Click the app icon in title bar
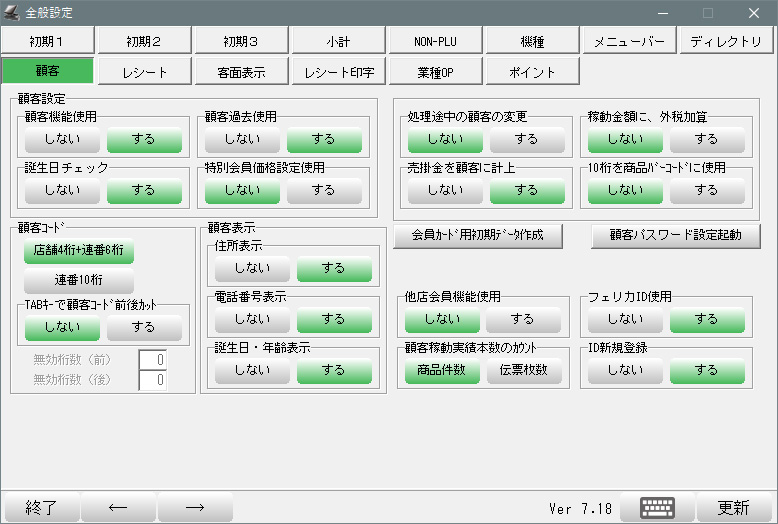 pyautogui.click(x=12, y=13)
